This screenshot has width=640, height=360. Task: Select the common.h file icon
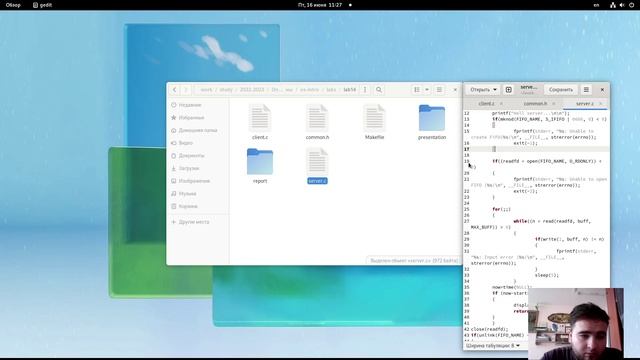[x=317, y=118]
